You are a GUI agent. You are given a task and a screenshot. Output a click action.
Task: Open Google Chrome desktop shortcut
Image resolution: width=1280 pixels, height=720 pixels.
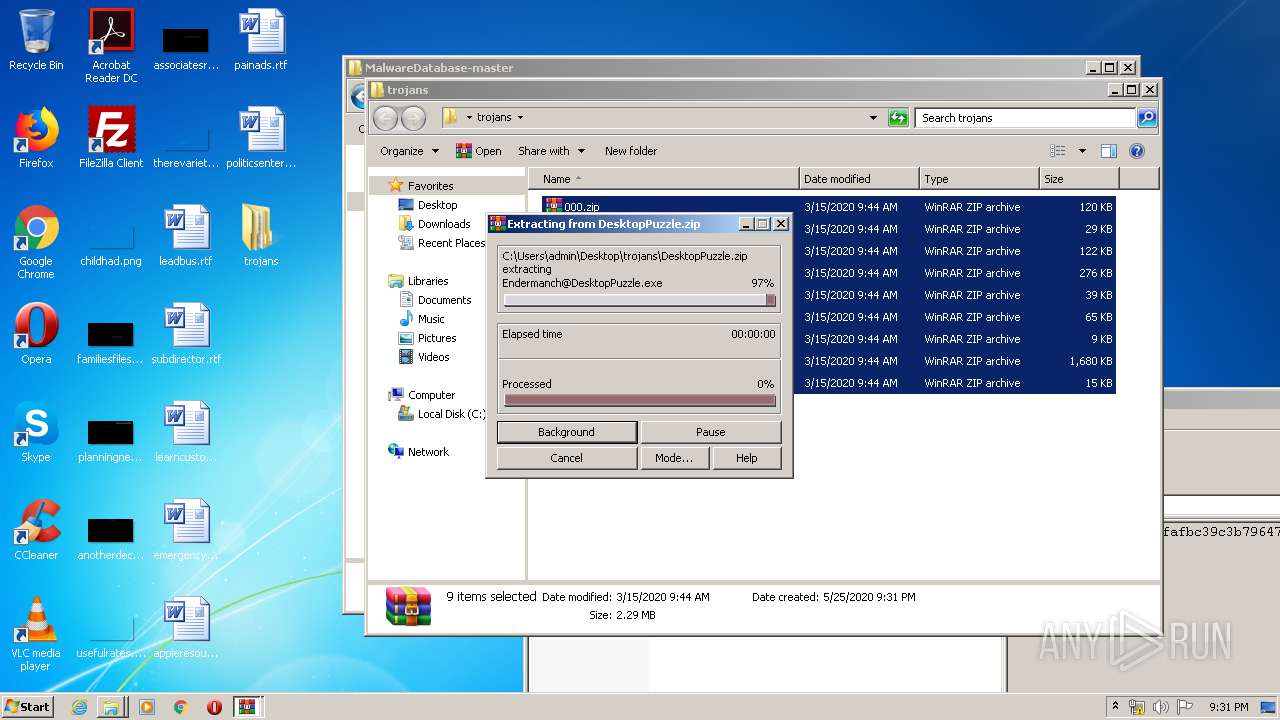tap(36, 242)
